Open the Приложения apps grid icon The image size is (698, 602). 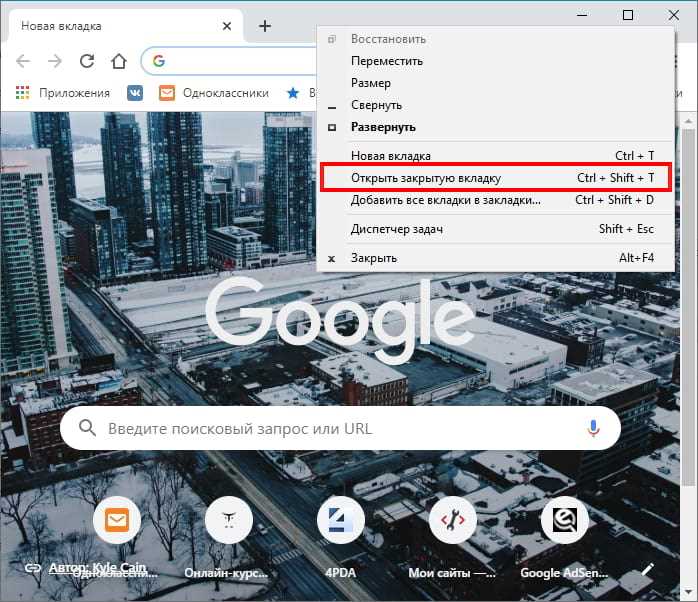pyautogui.click(x=22, y=93)
